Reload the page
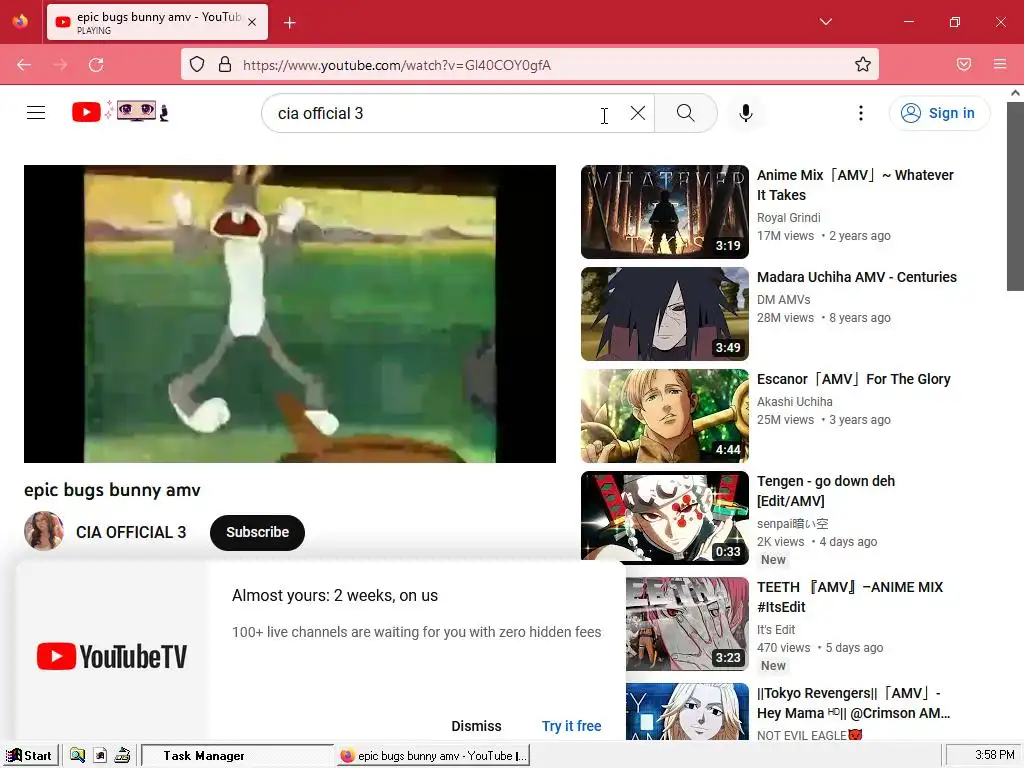The image size is (1024, 768). [97, 65]
